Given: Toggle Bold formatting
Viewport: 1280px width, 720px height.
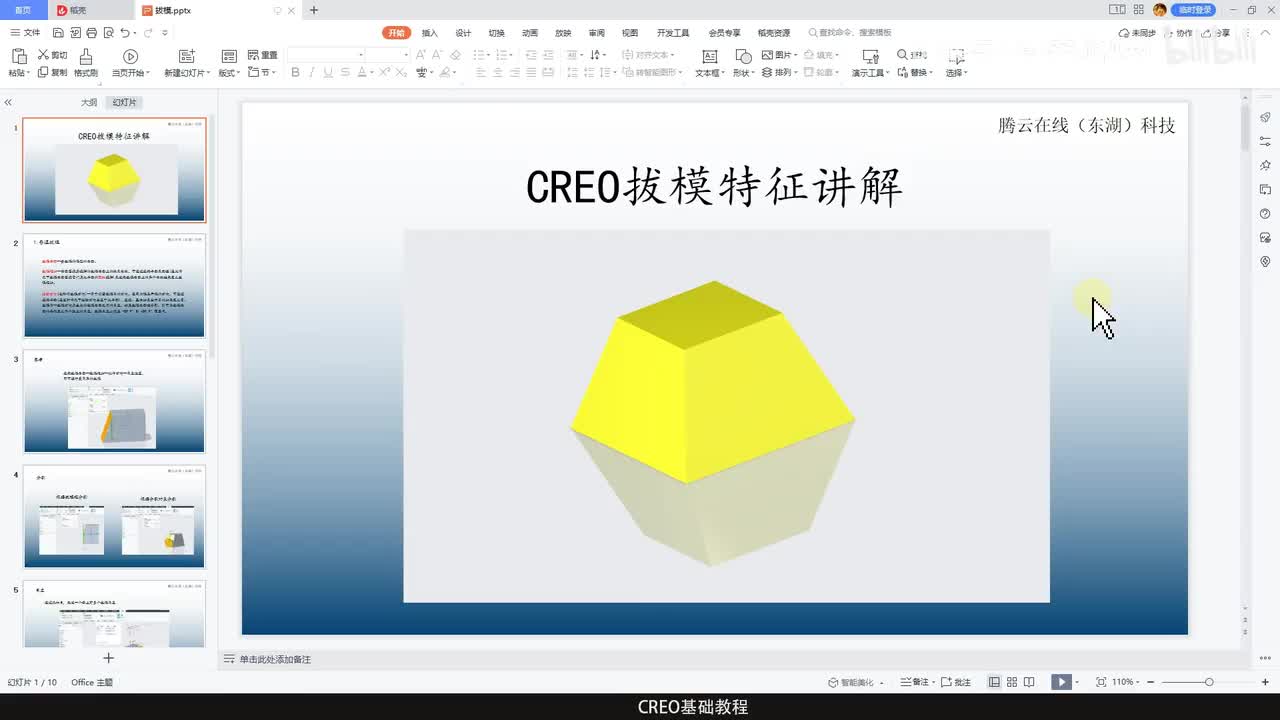Looking at the screenshot, I should click(x=295, y=73).
